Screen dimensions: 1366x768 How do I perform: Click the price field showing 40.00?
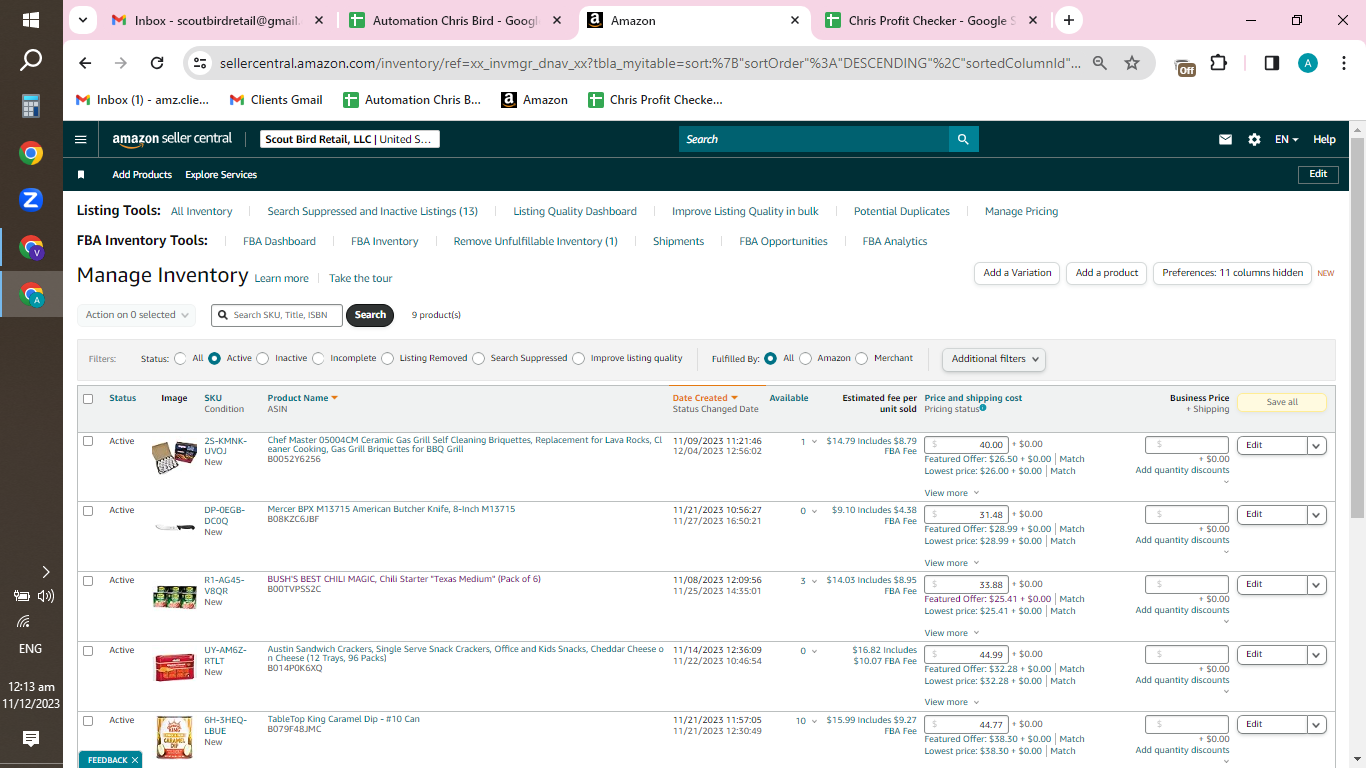(x=966, y=445)
